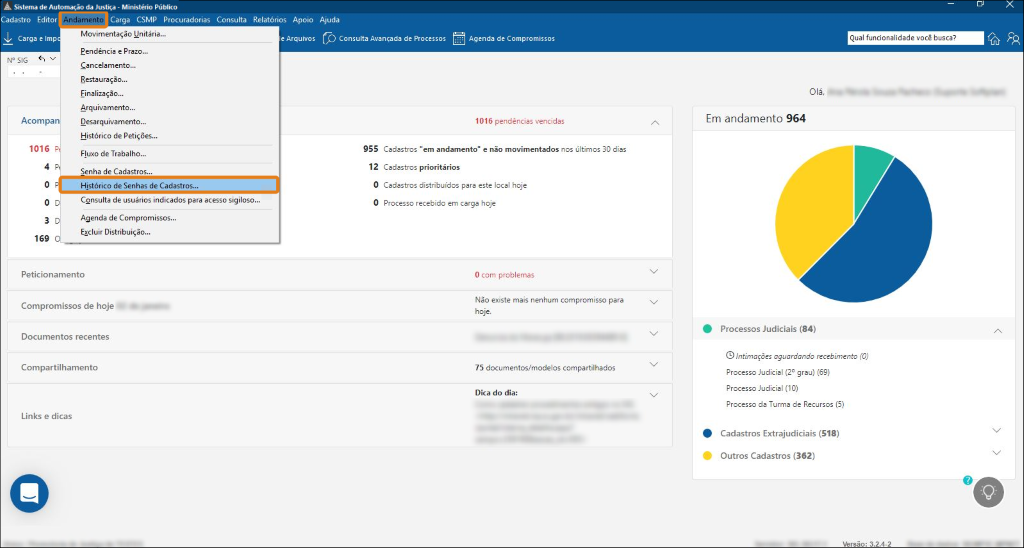Open the Consulta menu
Image resolution: width=1024 pixels, height=548 pixels.
[232, 20]
